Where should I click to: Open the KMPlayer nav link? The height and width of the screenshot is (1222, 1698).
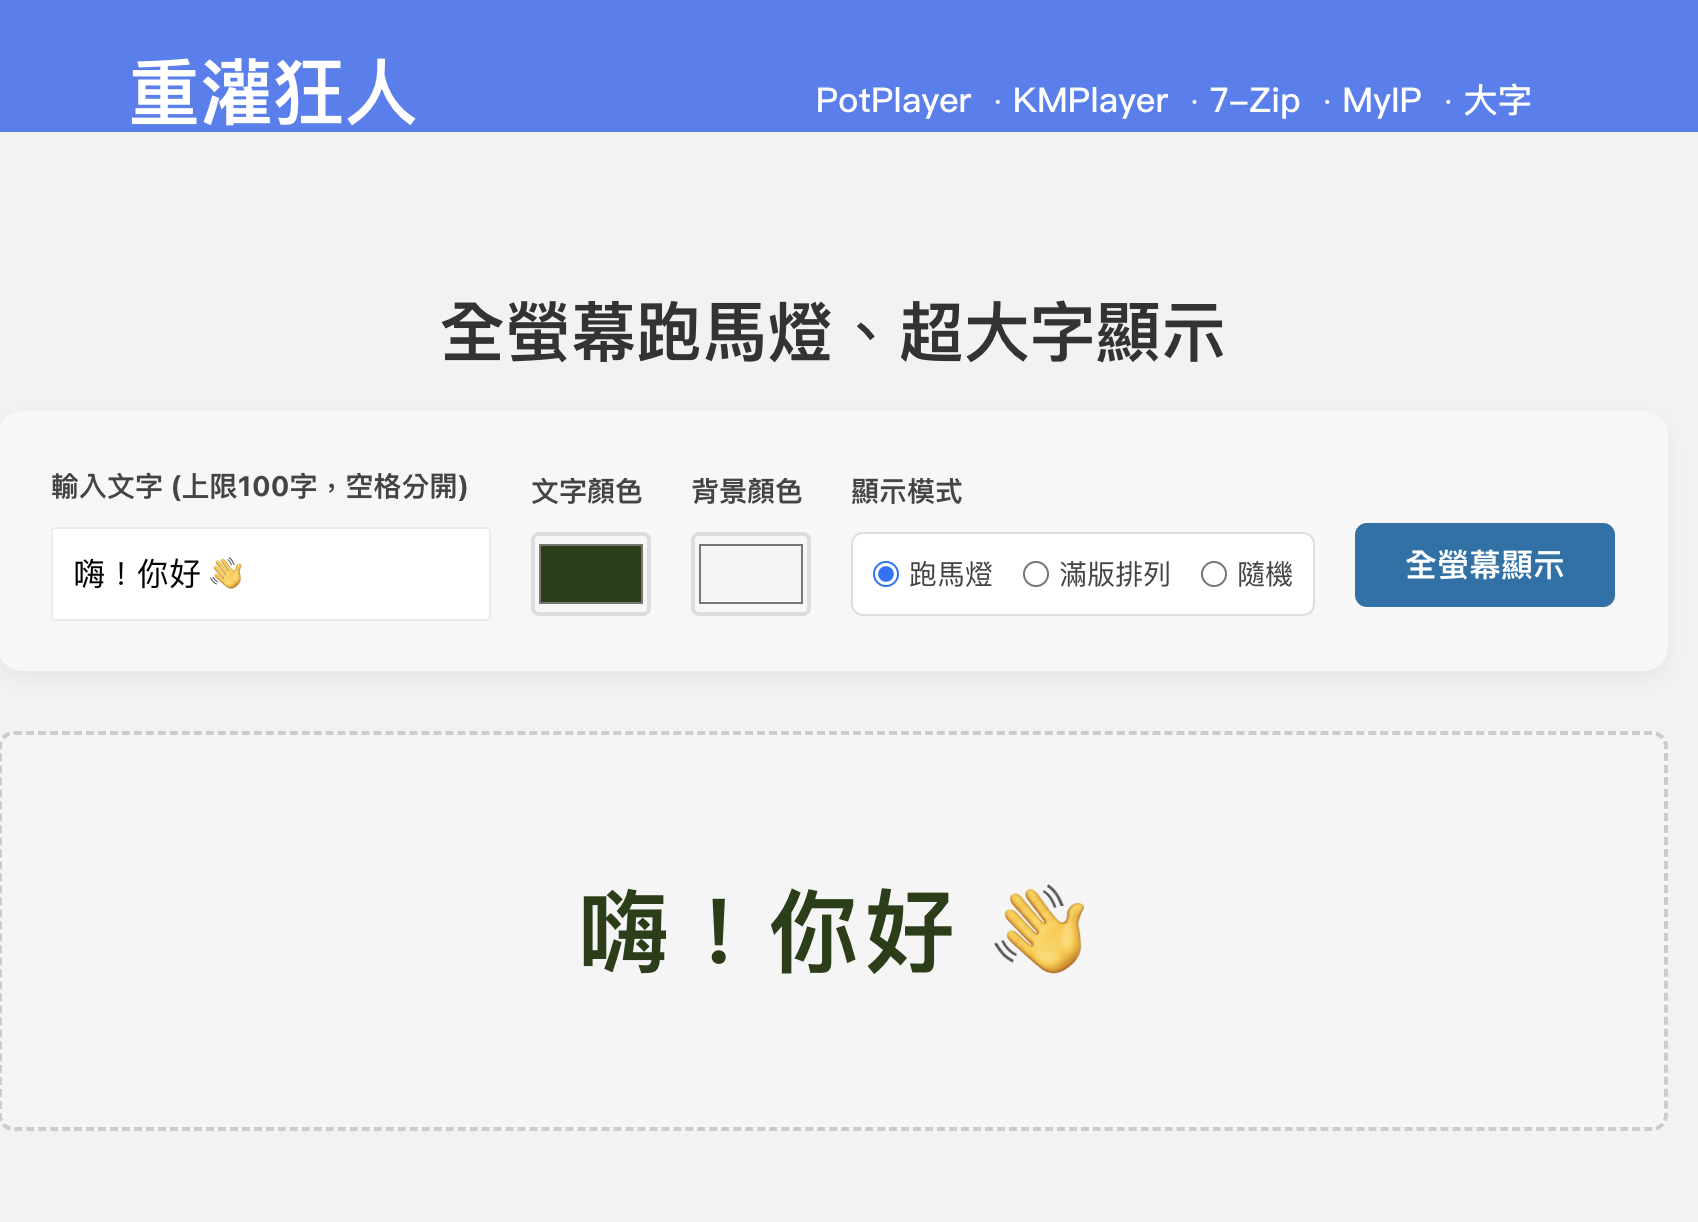click(1090, 100)
